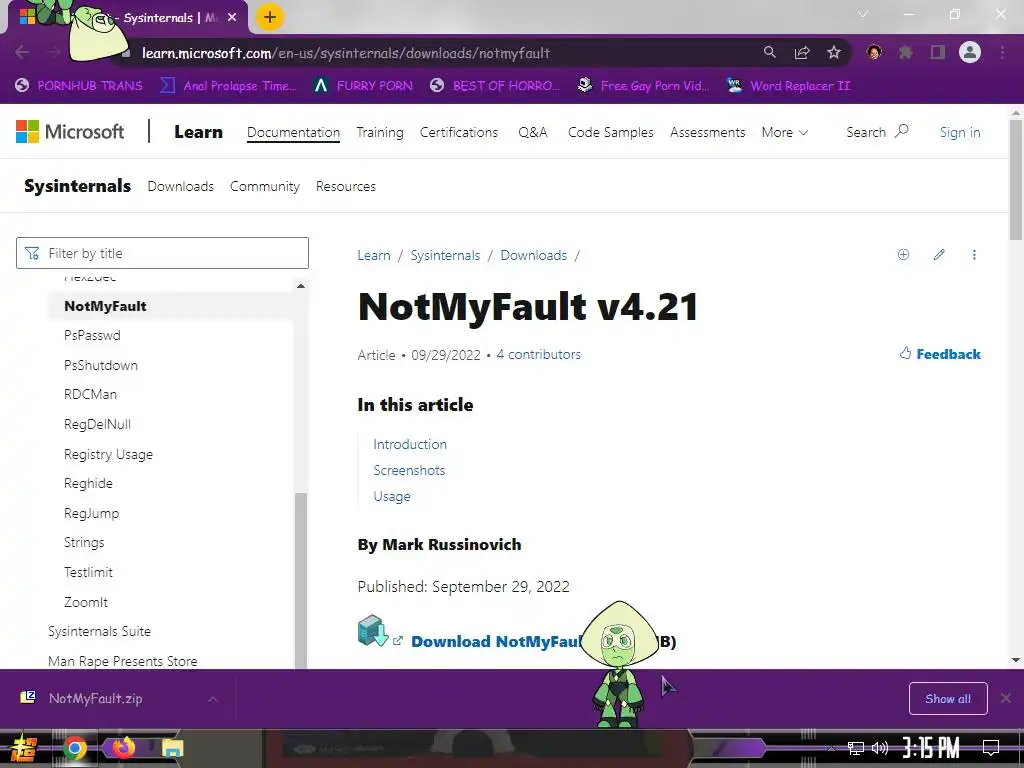Open Reghide in the sidebar

(x=88, y=483)
